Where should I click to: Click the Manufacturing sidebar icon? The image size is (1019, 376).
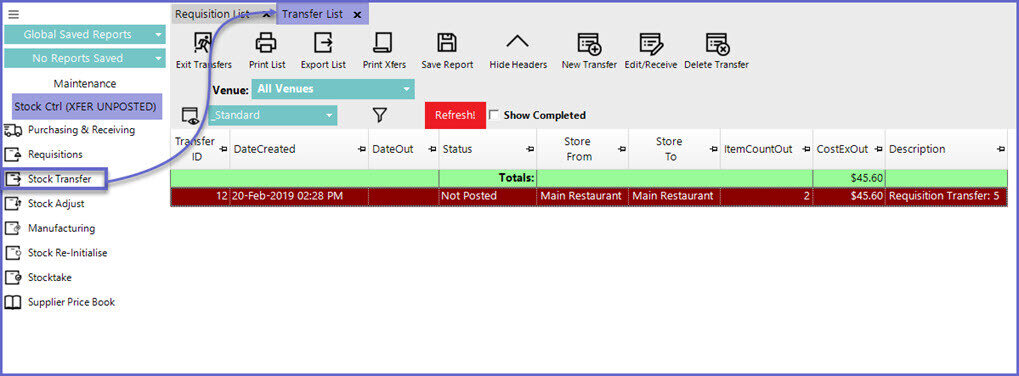click(x=13, y=229)
